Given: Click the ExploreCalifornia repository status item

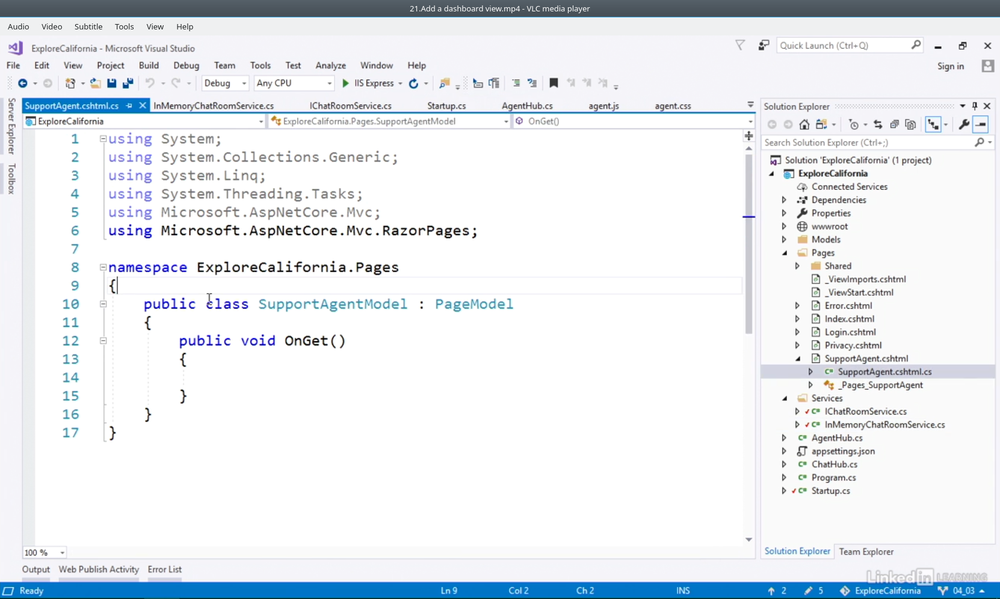Looking at the screenshot, I should (x=881, y=591).
